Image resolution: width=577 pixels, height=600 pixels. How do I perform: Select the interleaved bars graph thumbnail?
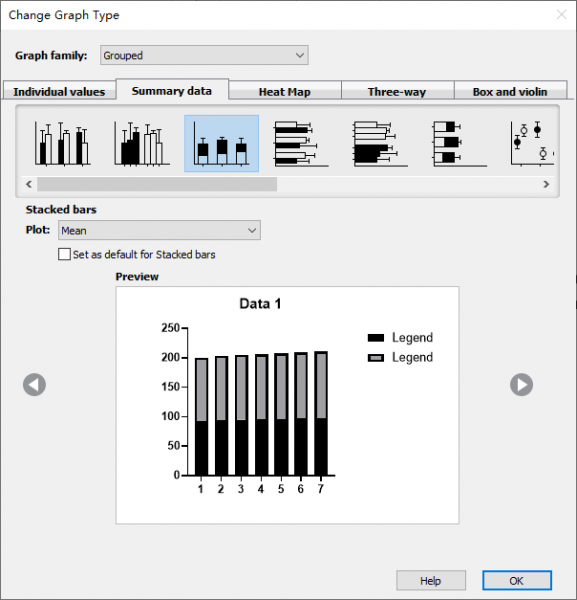tap(63, 143)
